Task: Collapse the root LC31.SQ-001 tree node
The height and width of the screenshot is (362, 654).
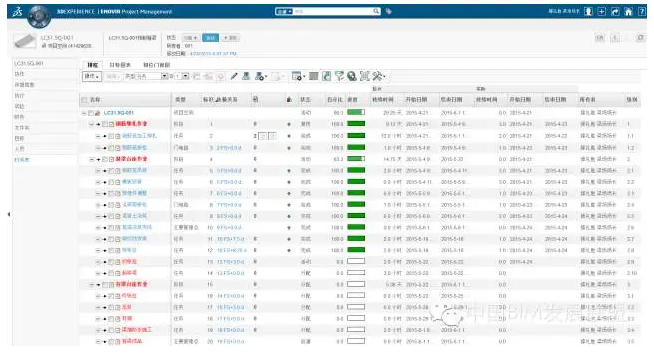Action: point(84,113)
